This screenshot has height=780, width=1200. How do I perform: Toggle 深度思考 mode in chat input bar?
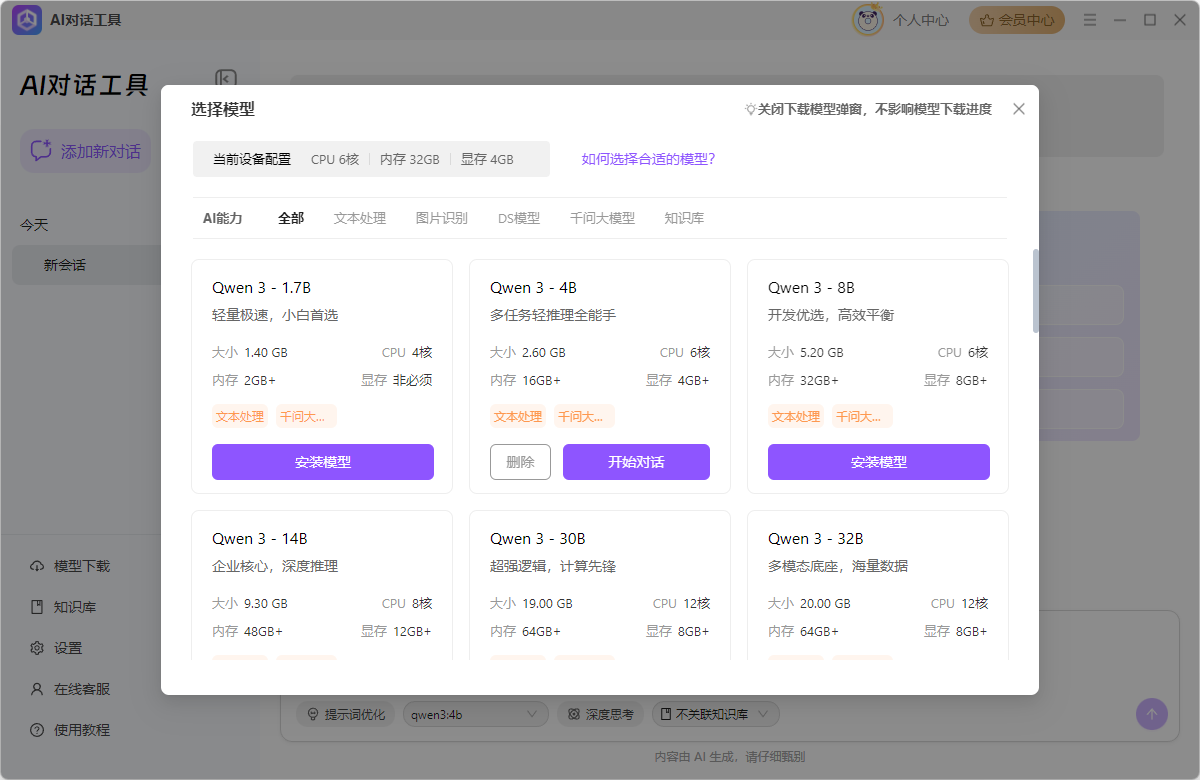coord(600,714)
